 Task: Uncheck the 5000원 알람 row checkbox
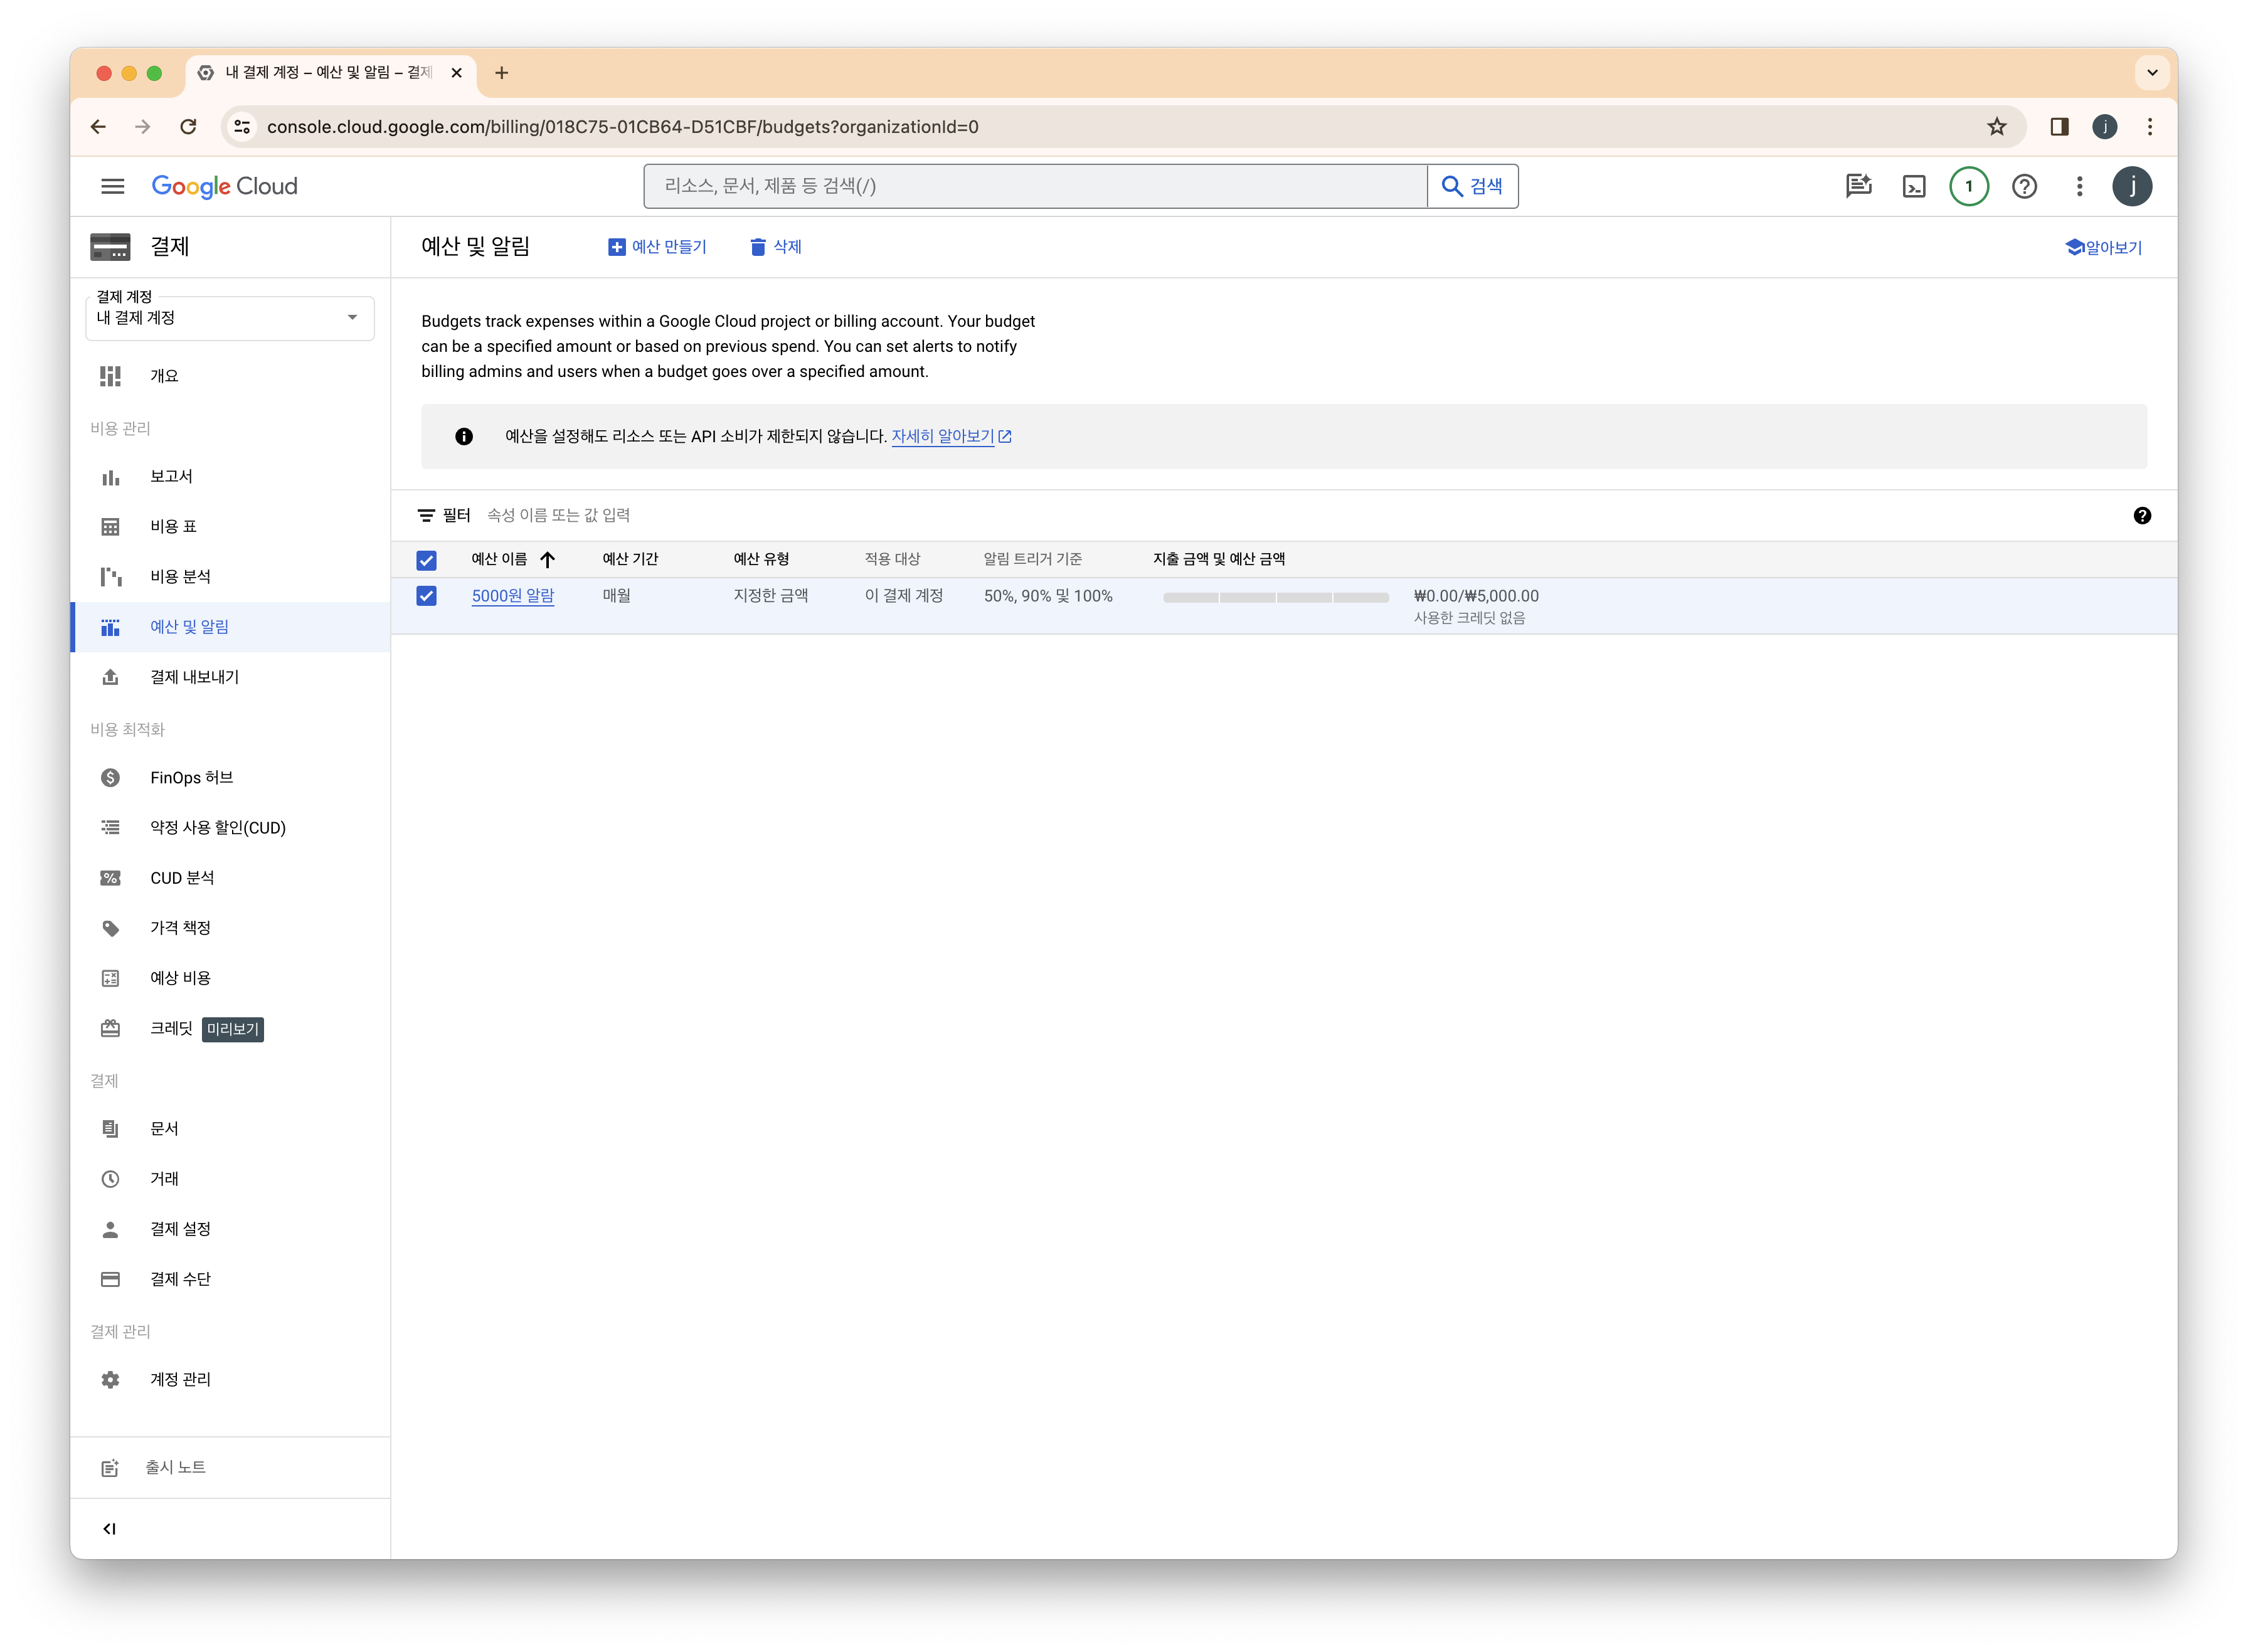426,596
